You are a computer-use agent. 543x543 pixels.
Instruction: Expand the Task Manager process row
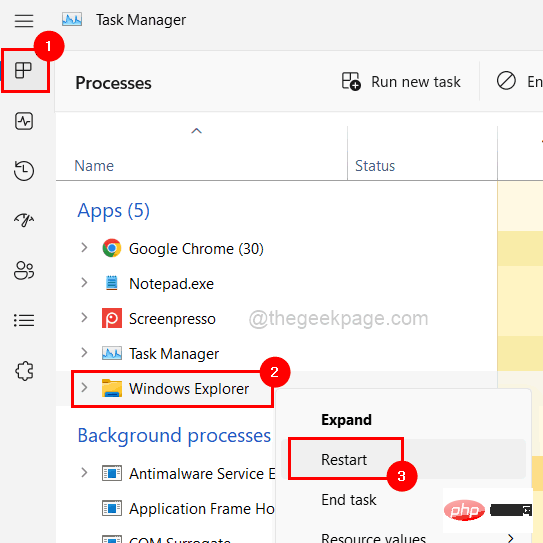[x=84, y=353]
